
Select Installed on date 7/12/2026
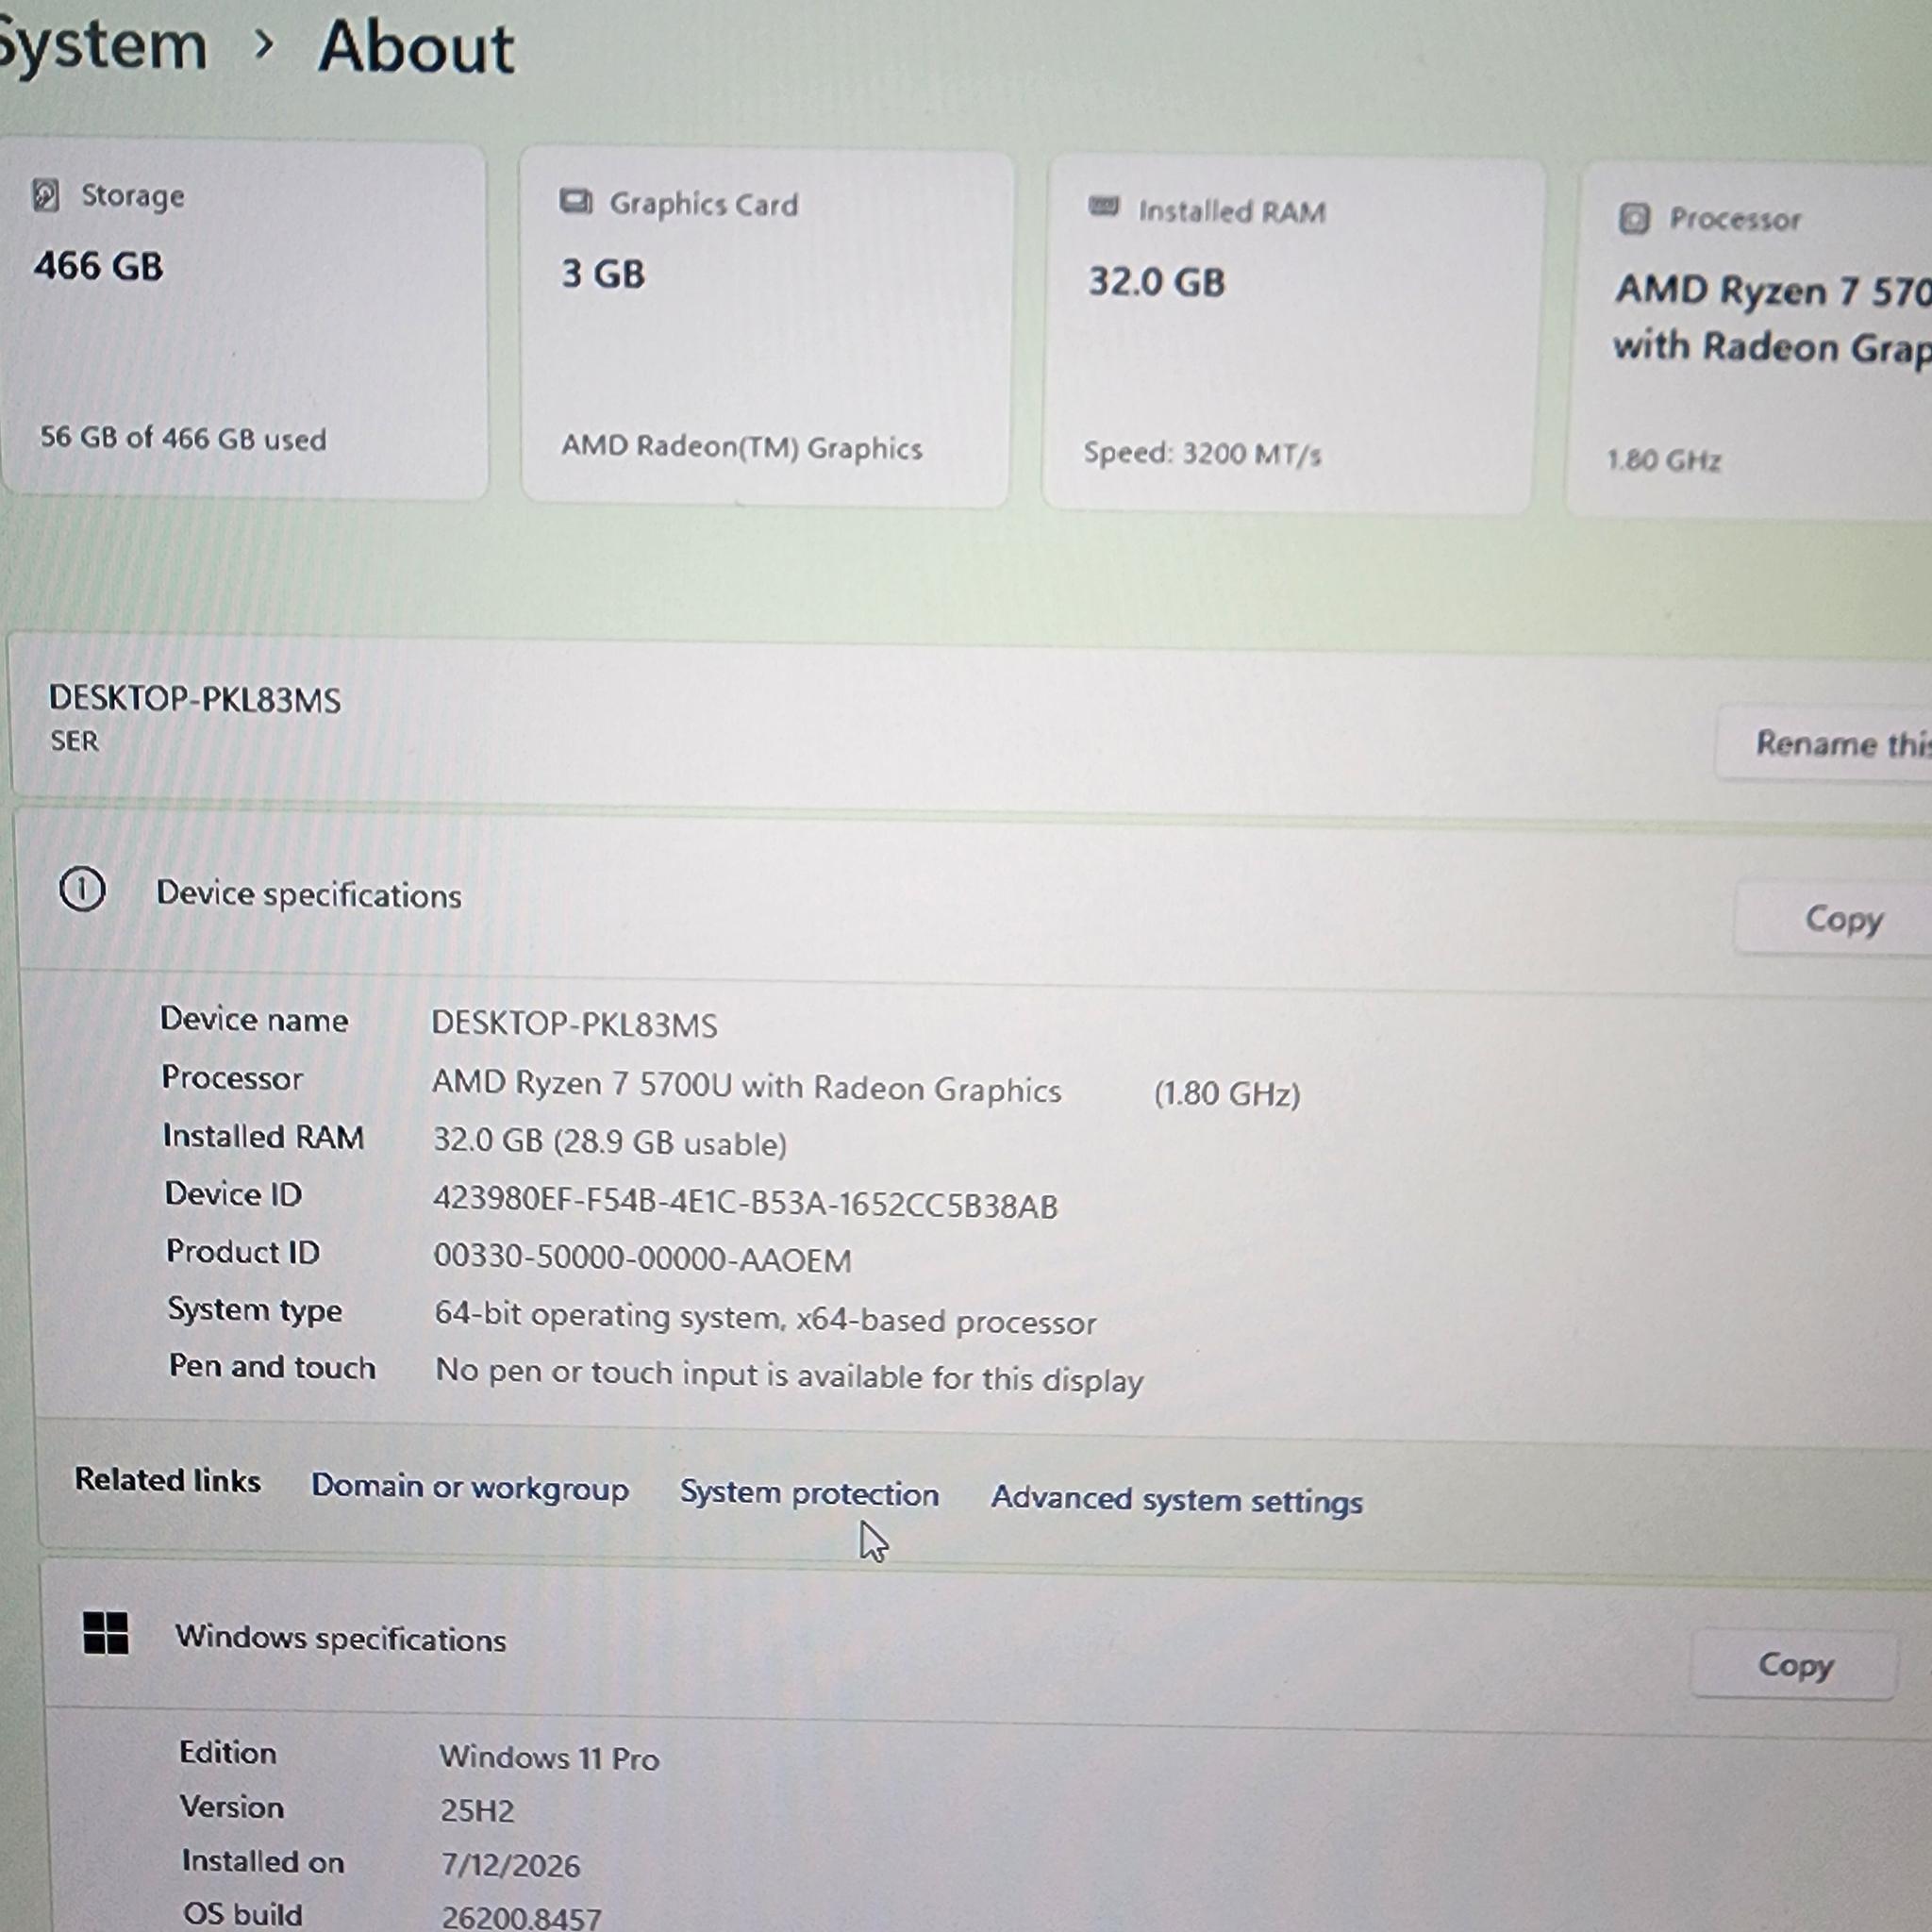click(511, 1866)
